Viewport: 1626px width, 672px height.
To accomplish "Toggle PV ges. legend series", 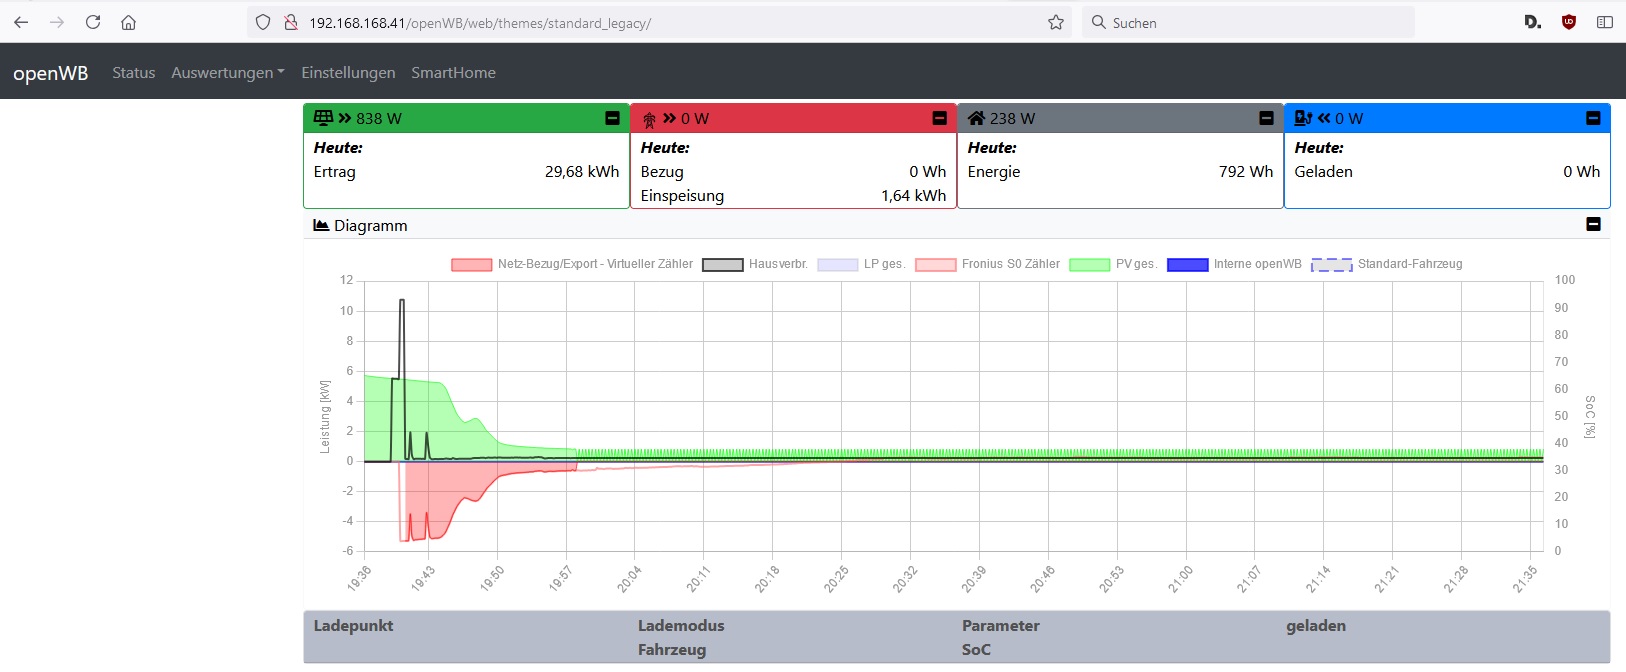I will pyautogui.click(x=1114, y=264).
